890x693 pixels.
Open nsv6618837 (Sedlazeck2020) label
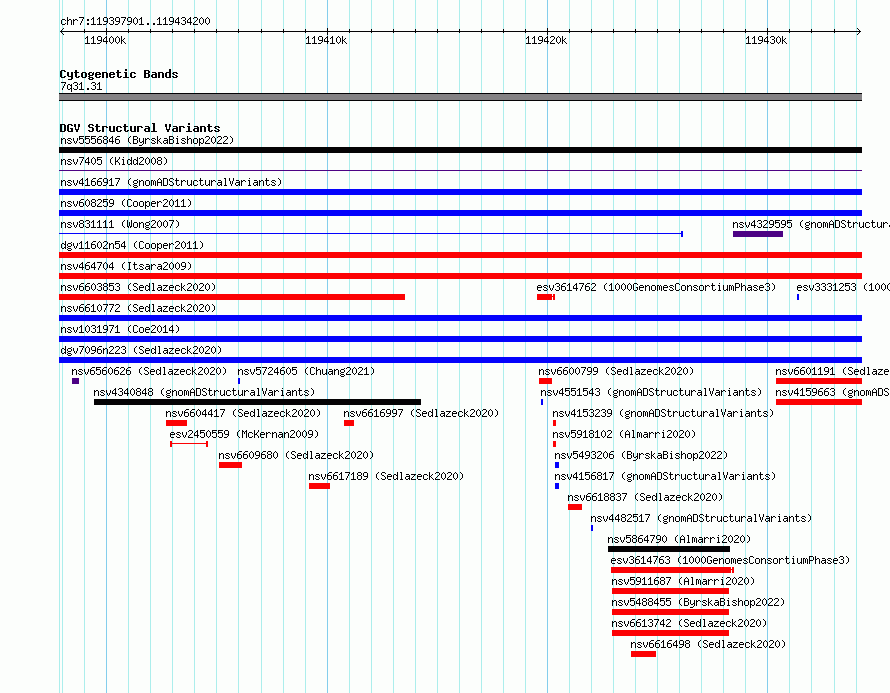tap(645, 497)
